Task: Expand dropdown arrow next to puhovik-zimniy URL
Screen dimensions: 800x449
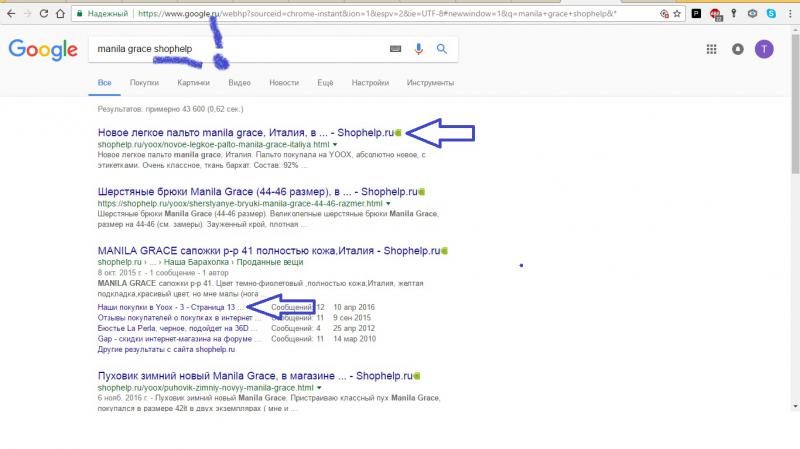Action: [319, 388]
